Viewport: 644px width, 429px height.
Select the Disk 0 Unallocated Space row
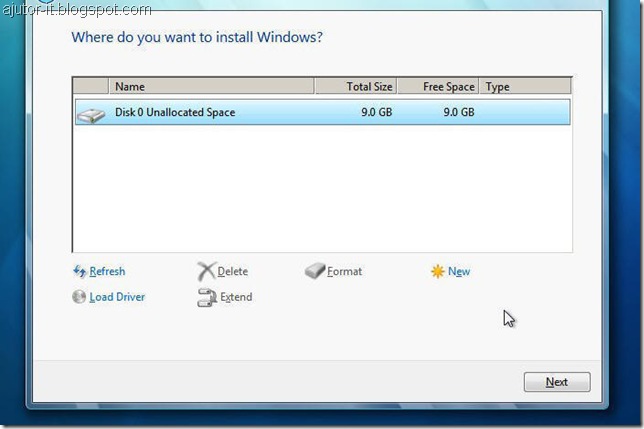322,112
